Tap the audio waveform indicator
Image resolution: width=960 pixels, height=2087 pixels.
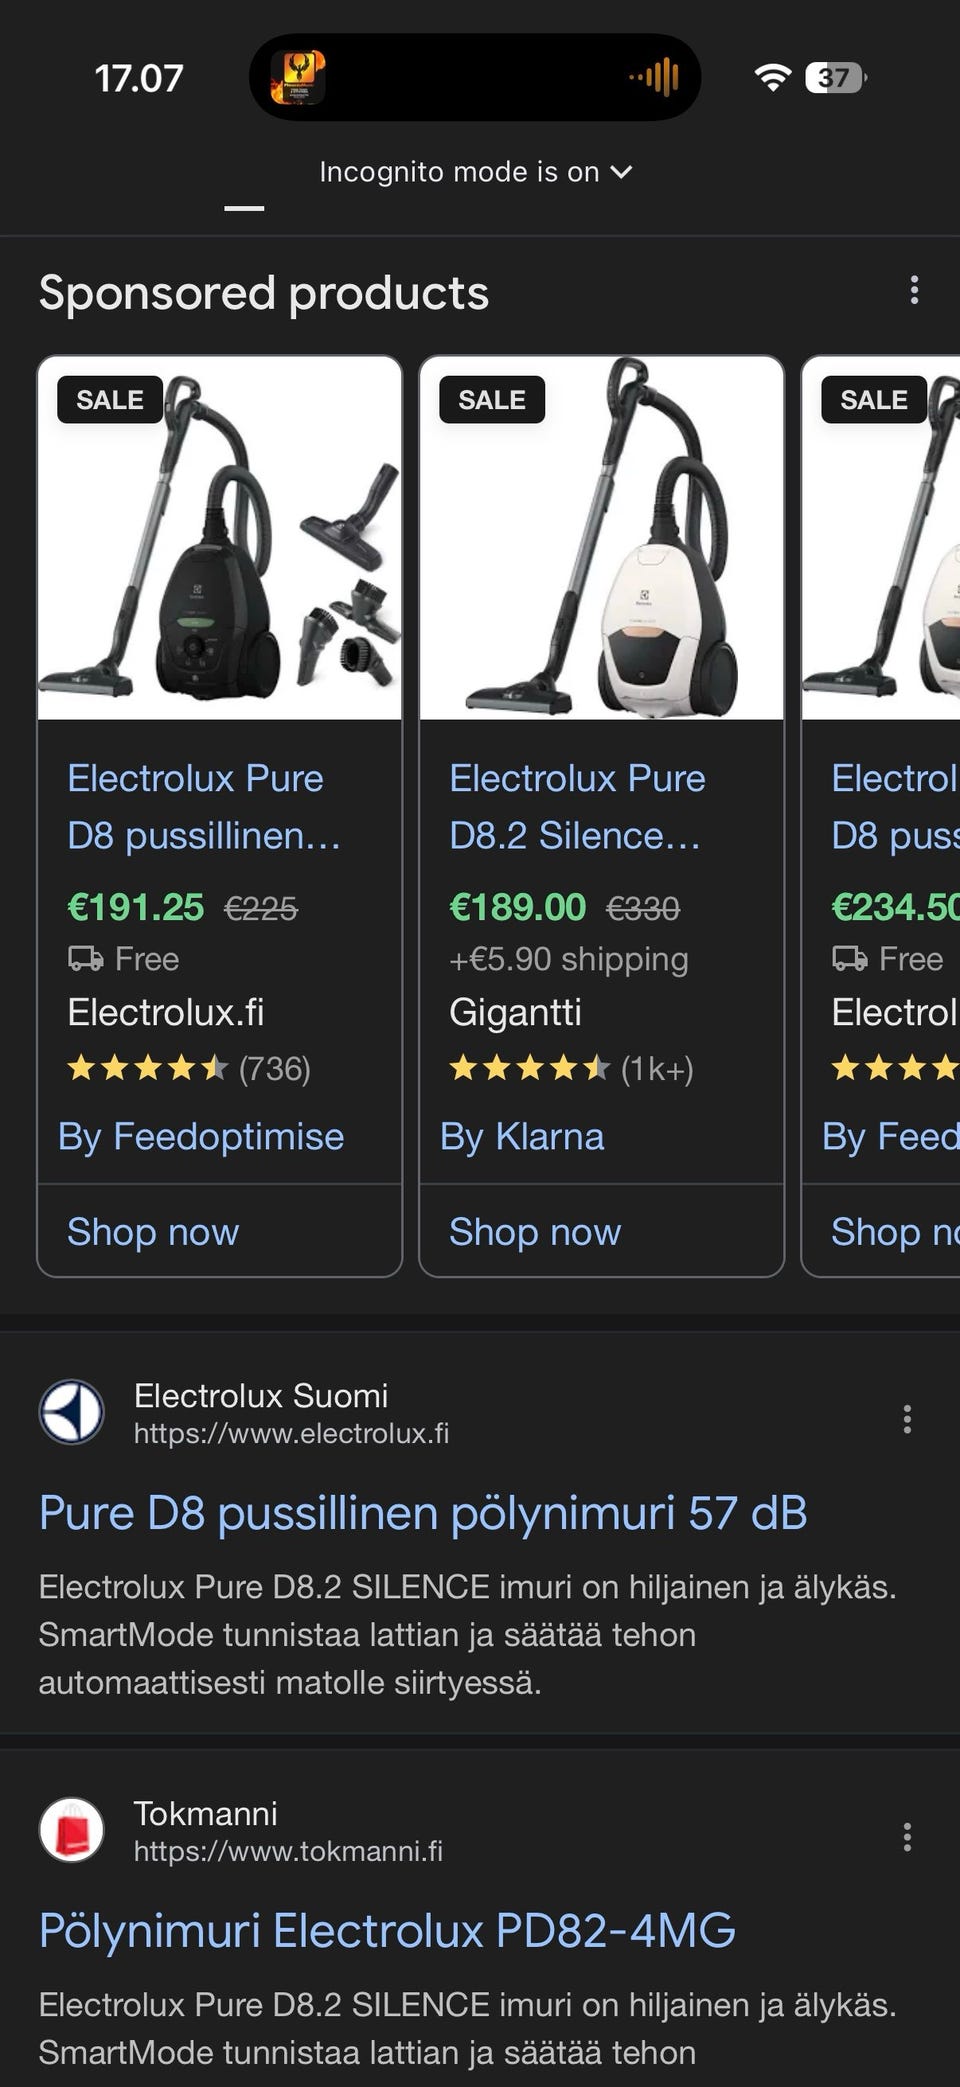coord(655,77)
